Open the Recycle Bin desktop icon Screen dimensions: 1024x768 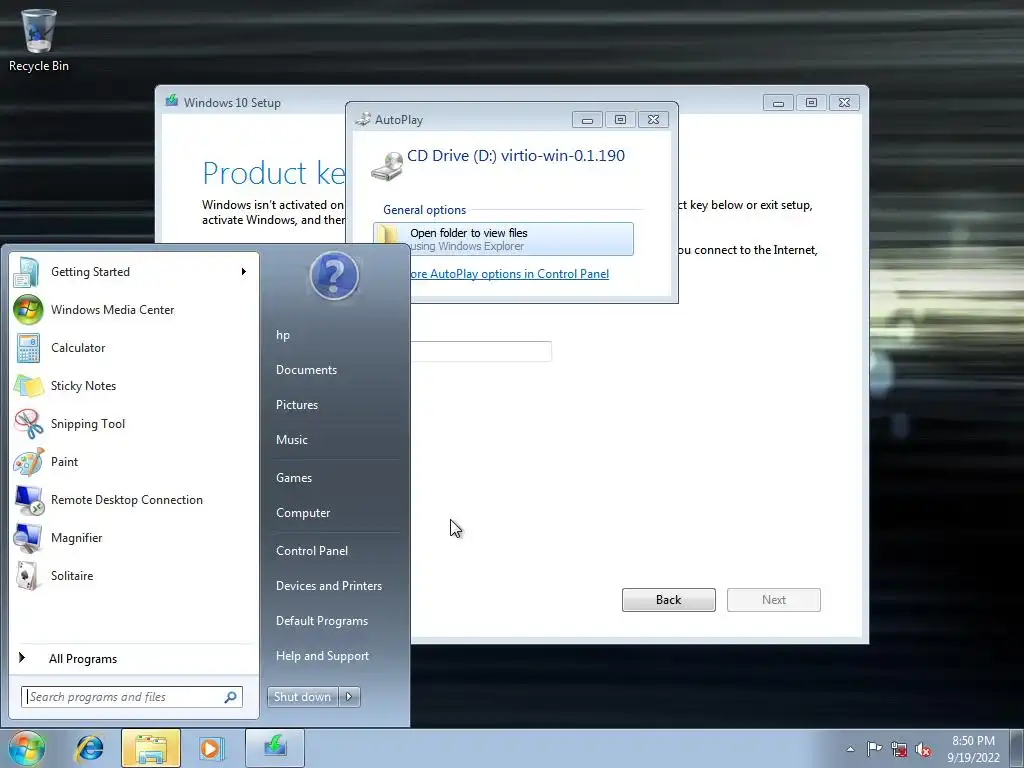coord(39,40)
